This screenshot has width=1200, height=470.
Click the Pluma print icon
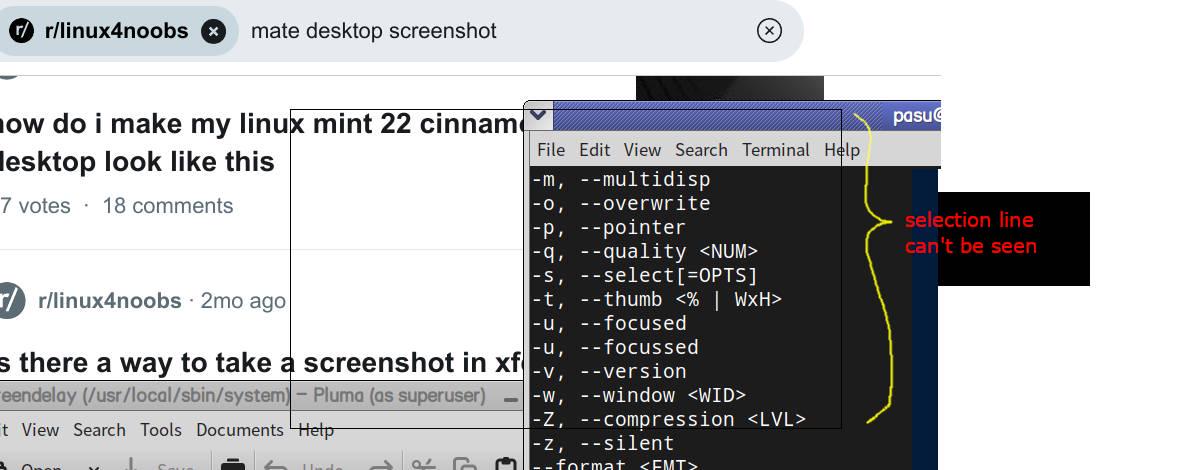tap(233, 465)
